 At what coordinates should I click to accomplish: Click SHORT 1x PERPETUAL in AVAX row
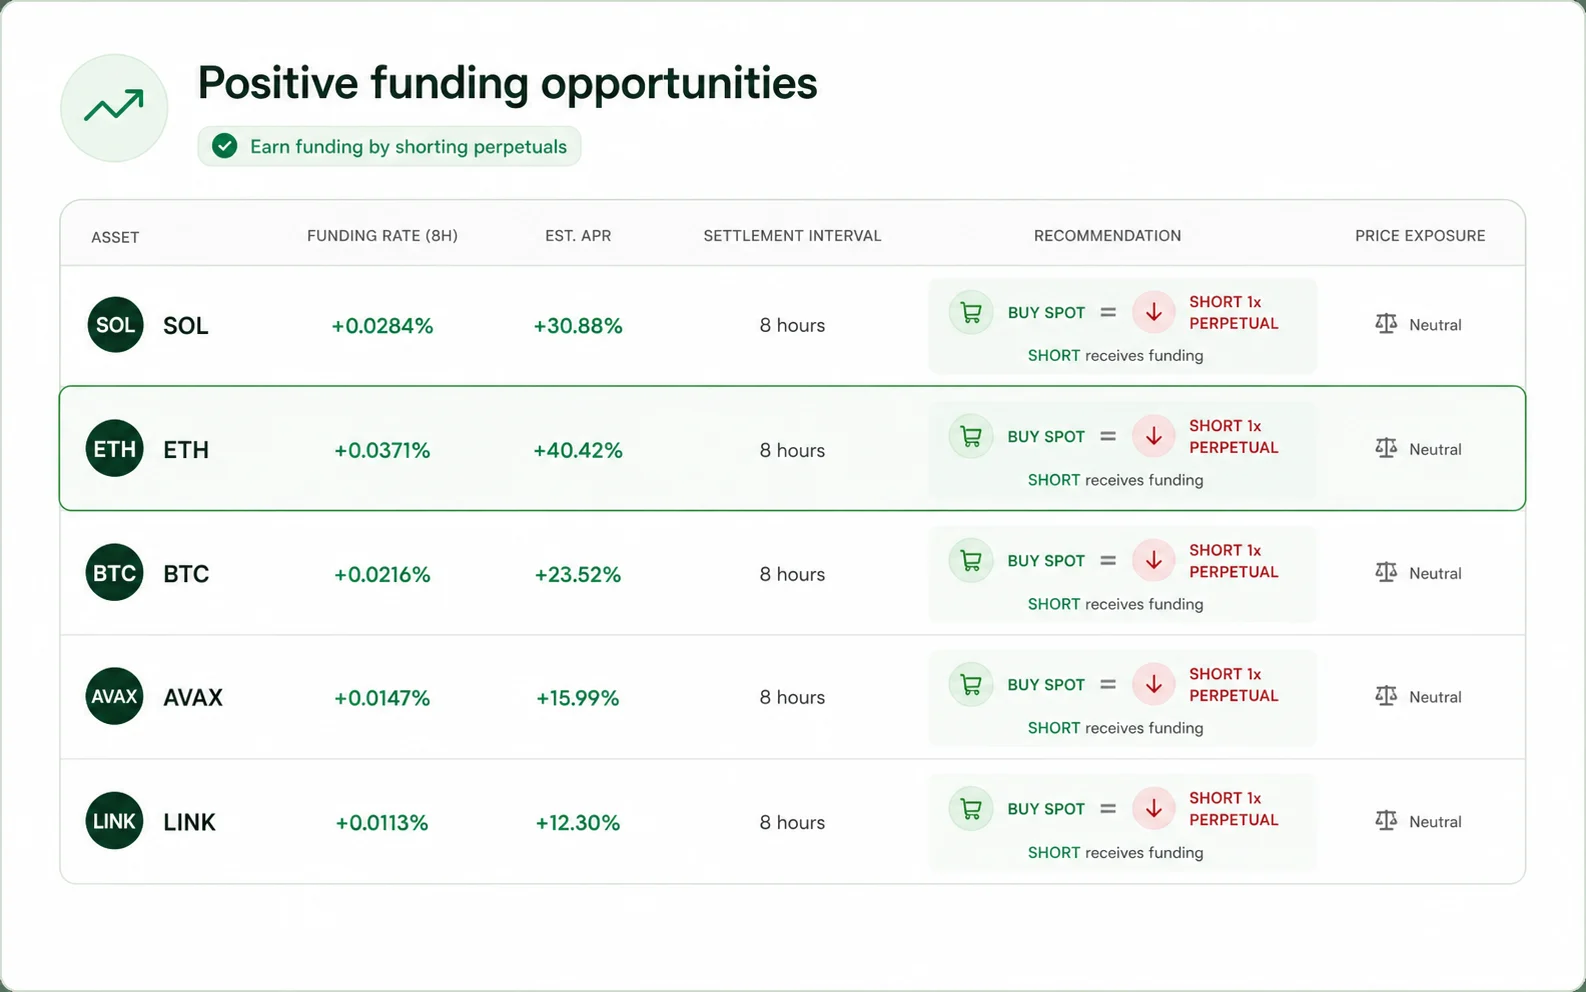pos(1234,685)
